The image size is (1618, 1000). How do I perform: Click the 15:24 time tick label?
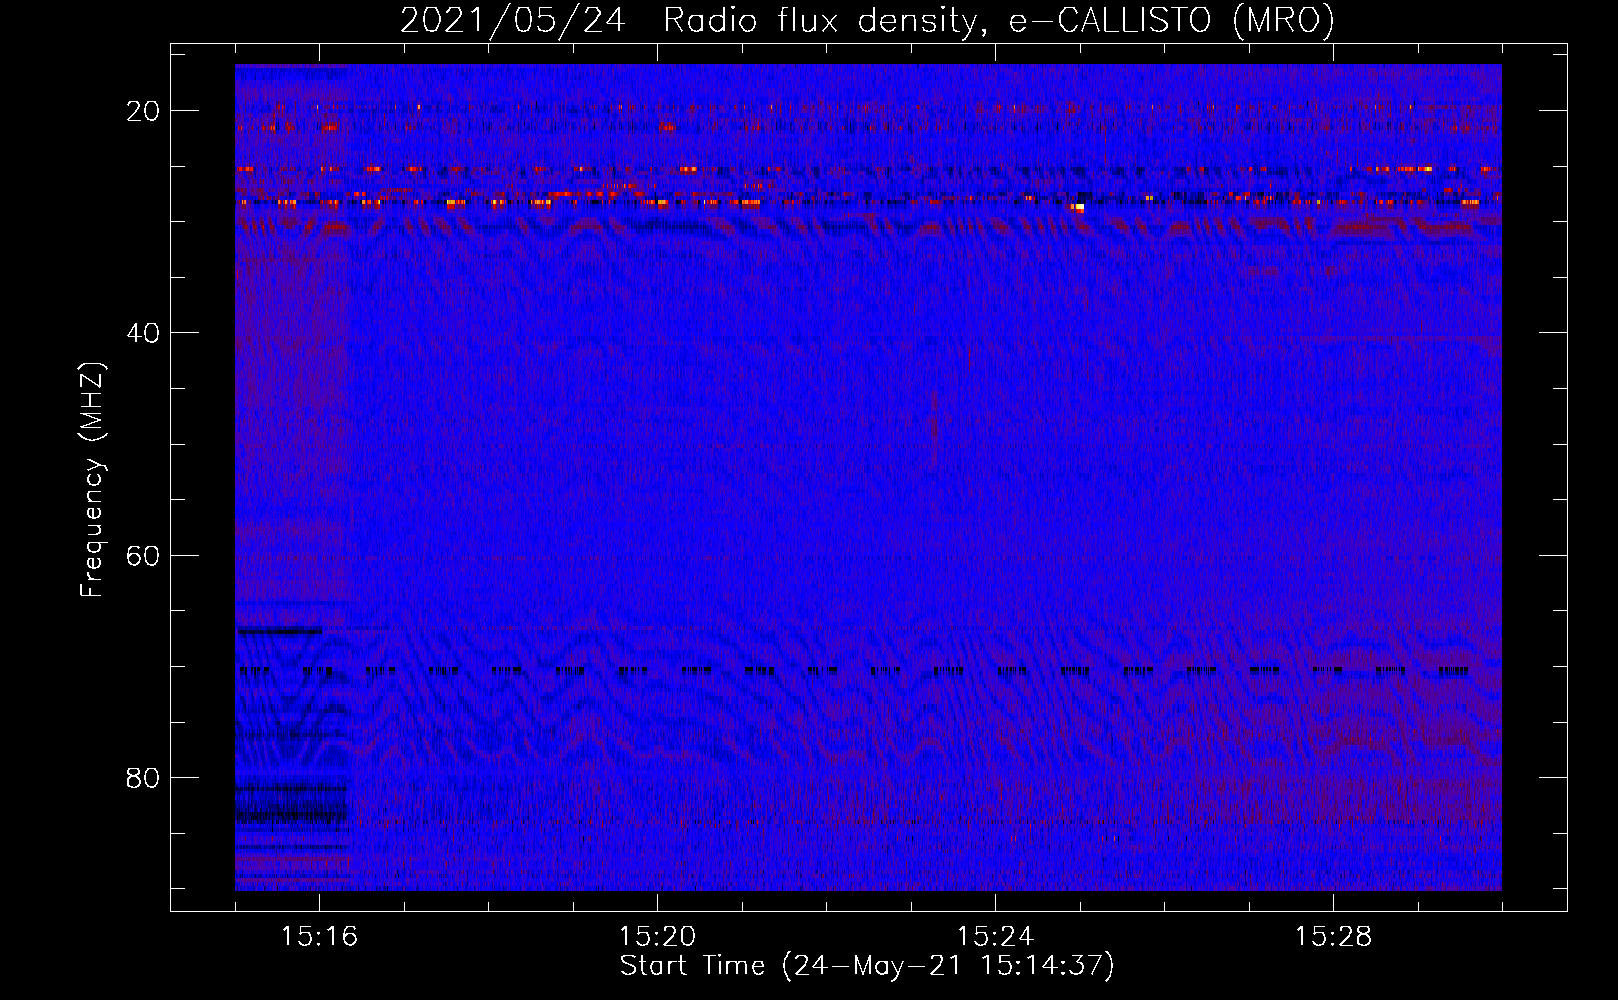click(x=995, y=936)
